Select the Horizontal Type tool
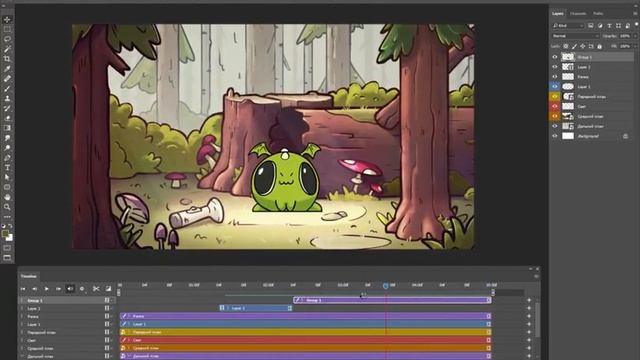The image size is (640, 360). pos(7,167)
